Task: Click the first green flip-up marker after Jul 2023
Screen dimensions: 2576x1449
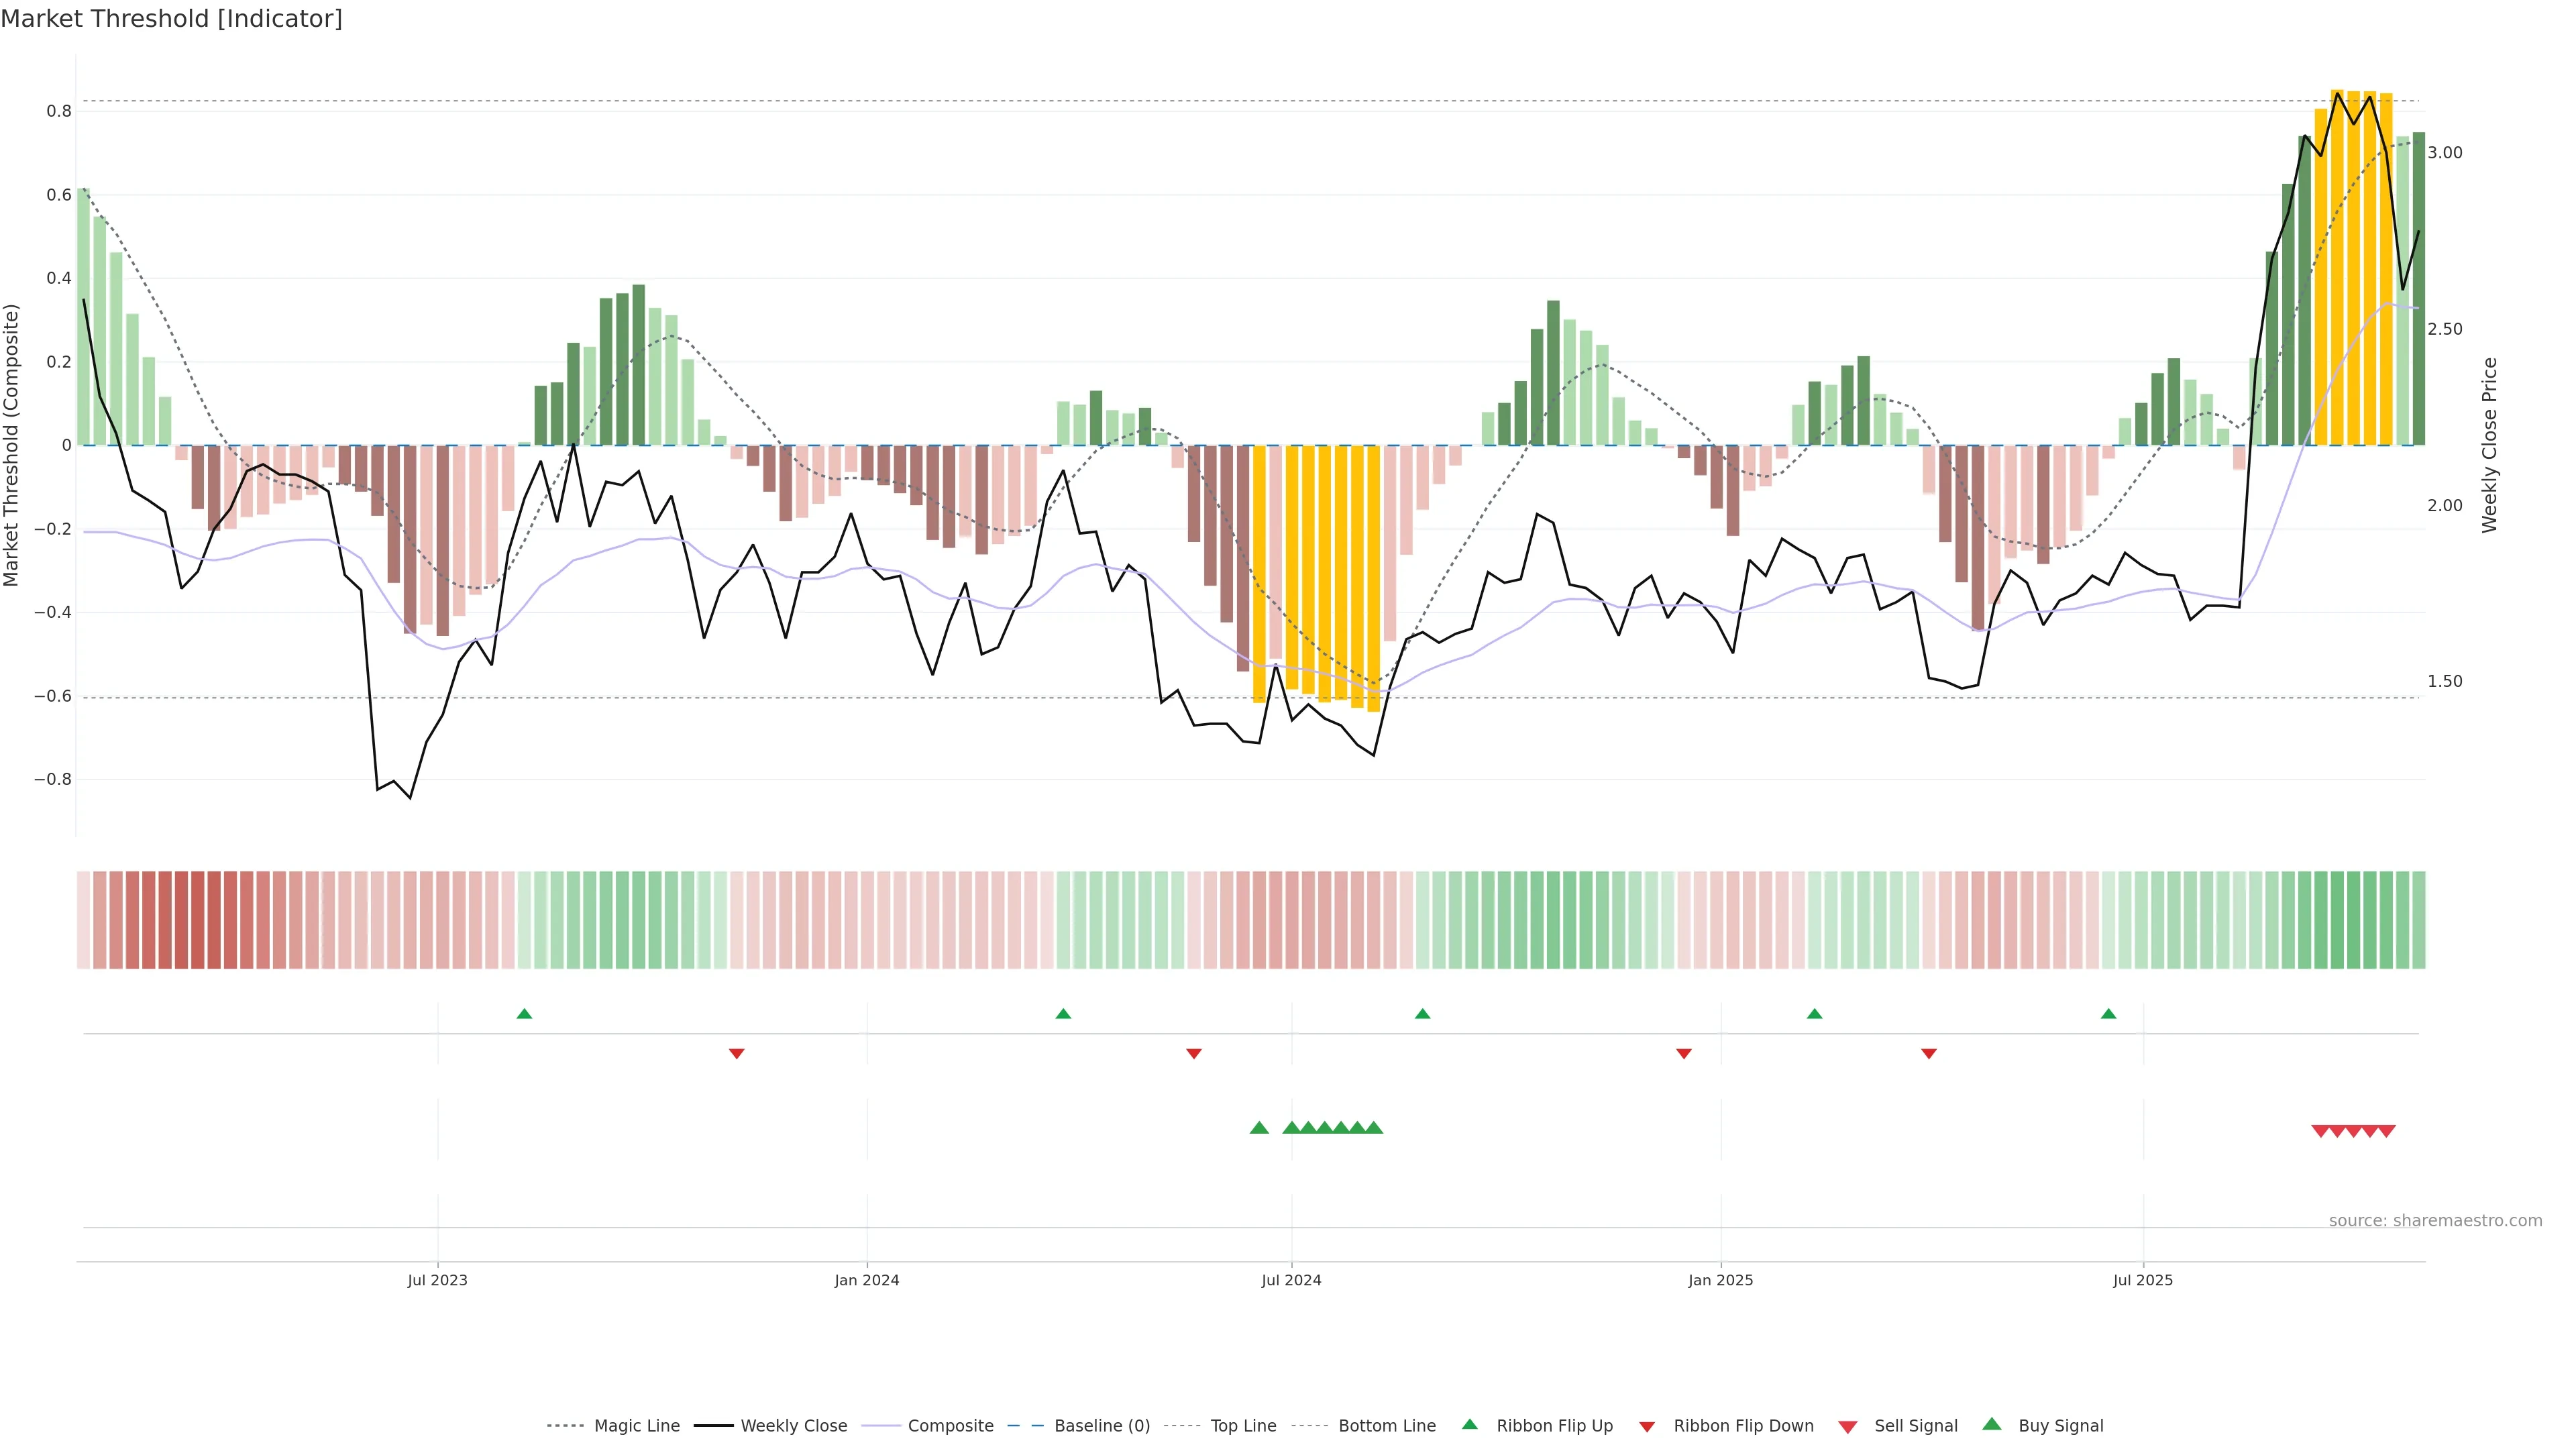Action: [x=524, y=1014]
